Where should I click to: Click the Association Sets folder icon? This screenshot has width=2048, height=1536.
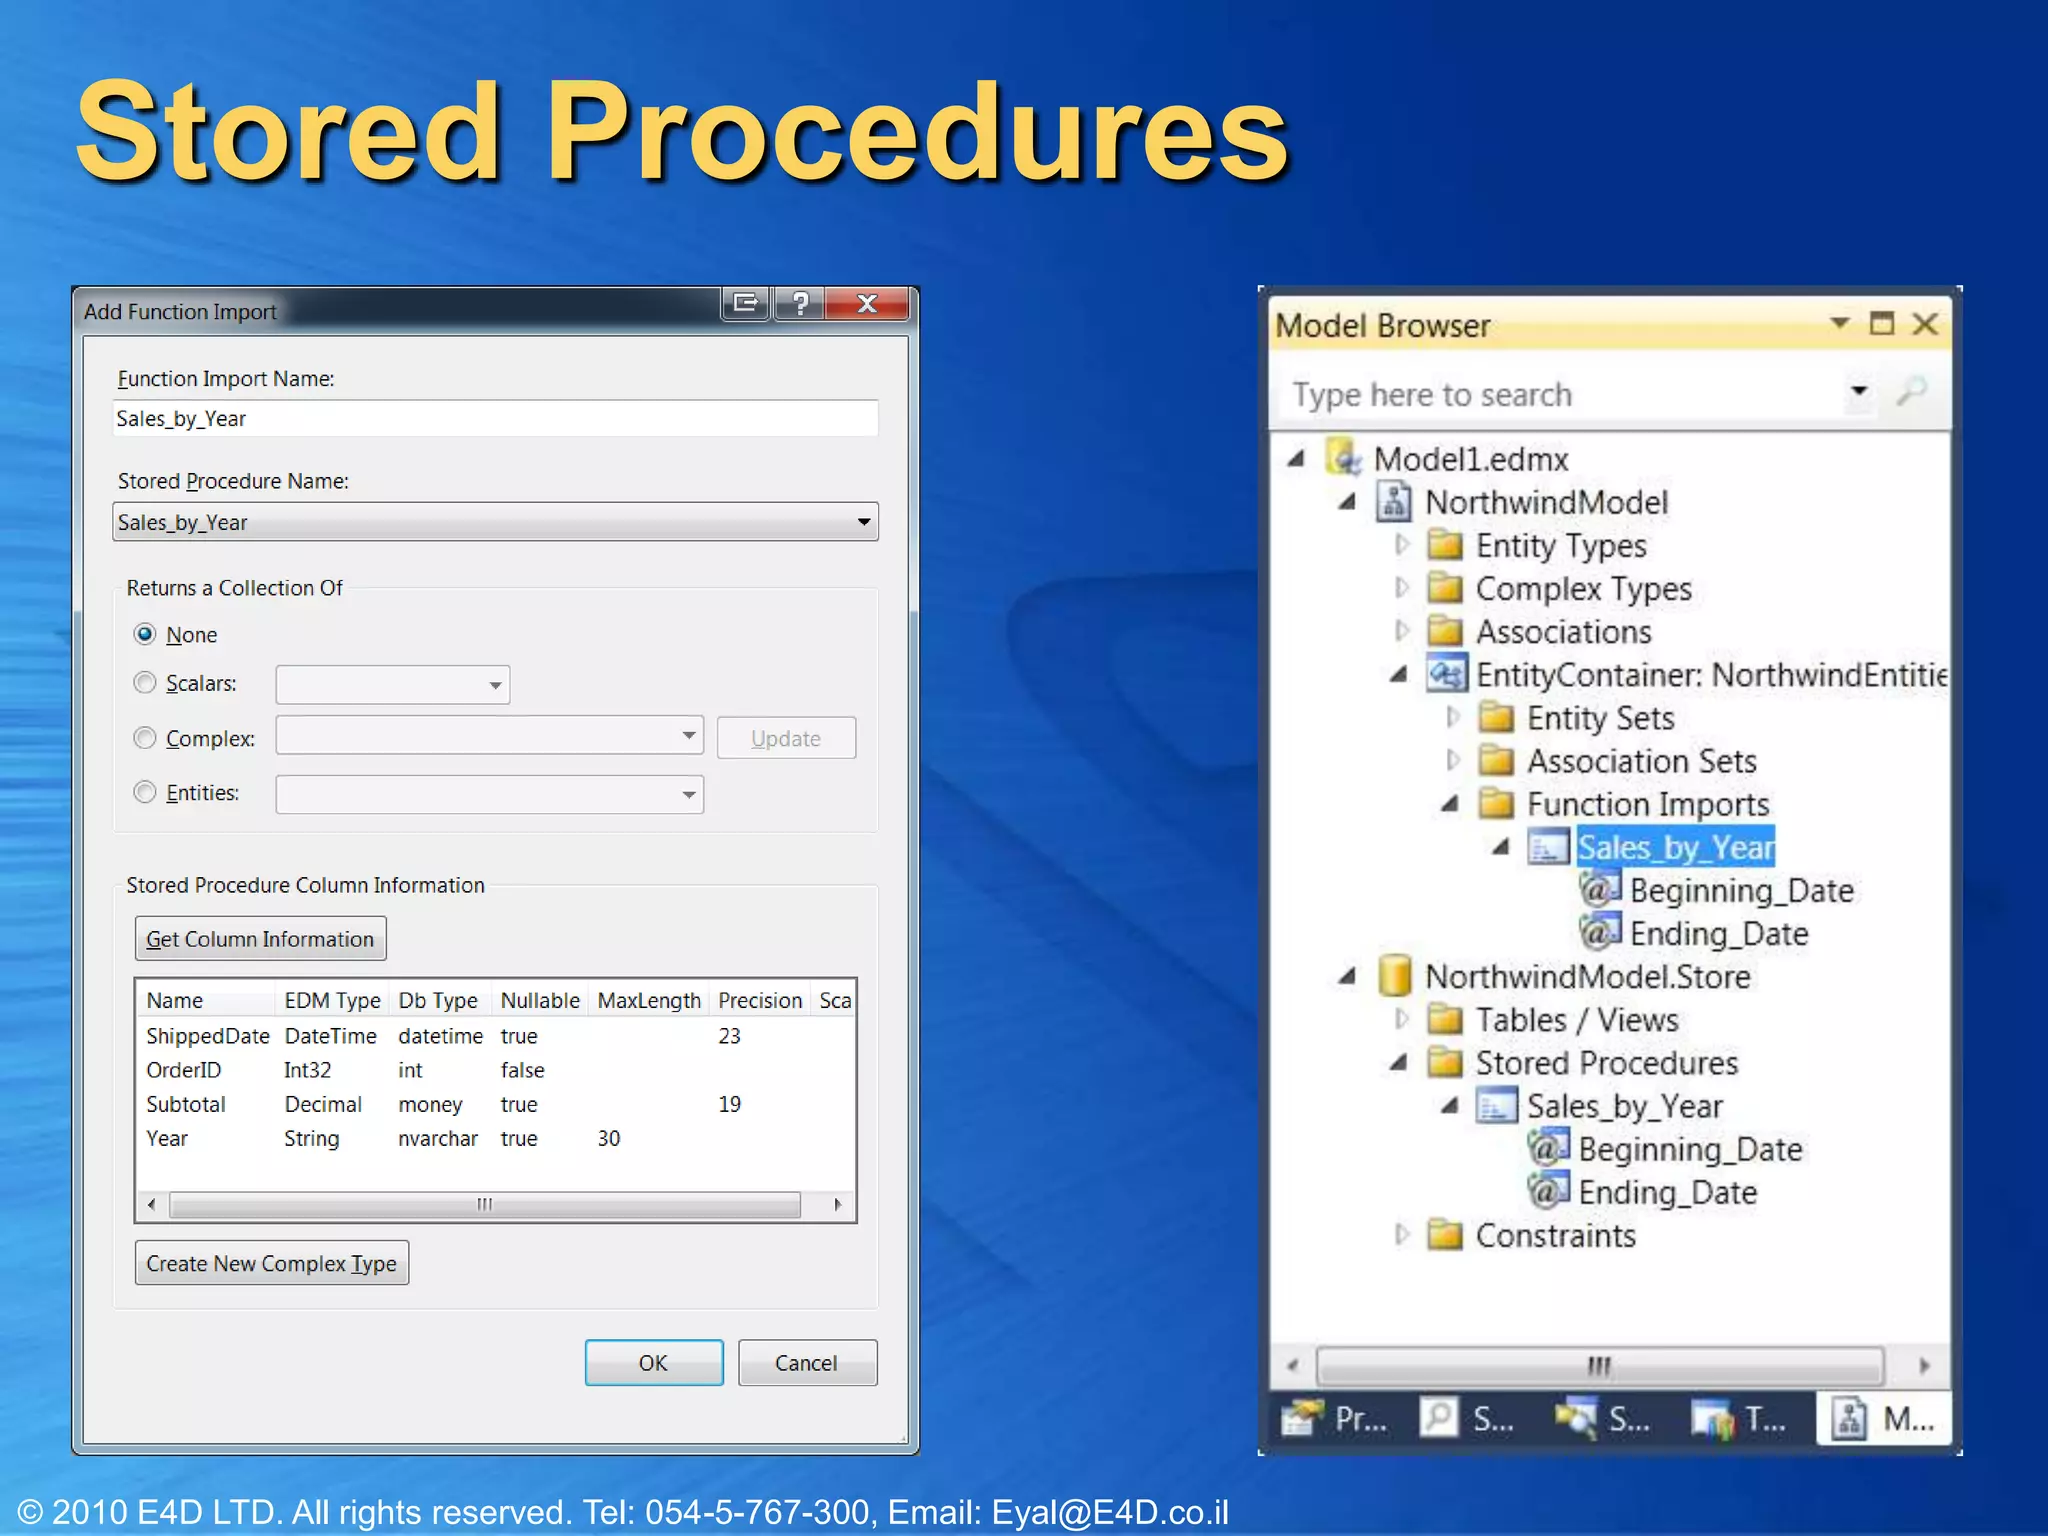(x=1496, y=760)
